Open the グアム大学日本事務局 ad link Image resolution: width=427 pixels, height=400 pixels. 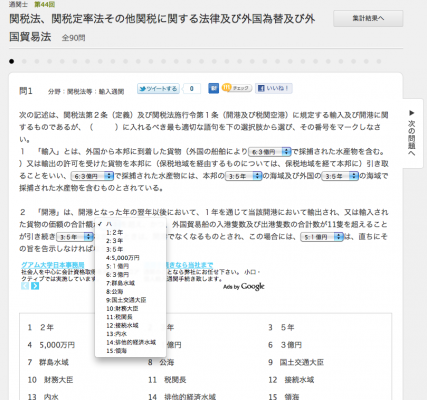[53, 265]
